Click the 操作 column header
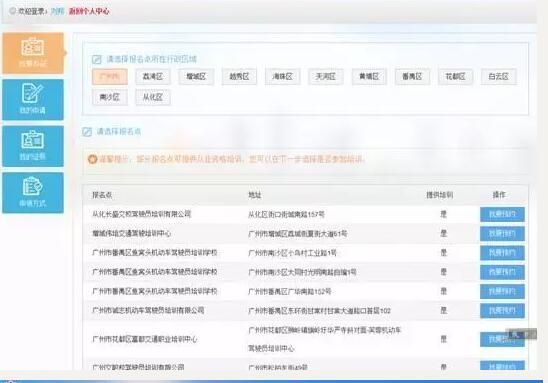The height and width of the screenshot is (383, 548). tap(499, 195)
